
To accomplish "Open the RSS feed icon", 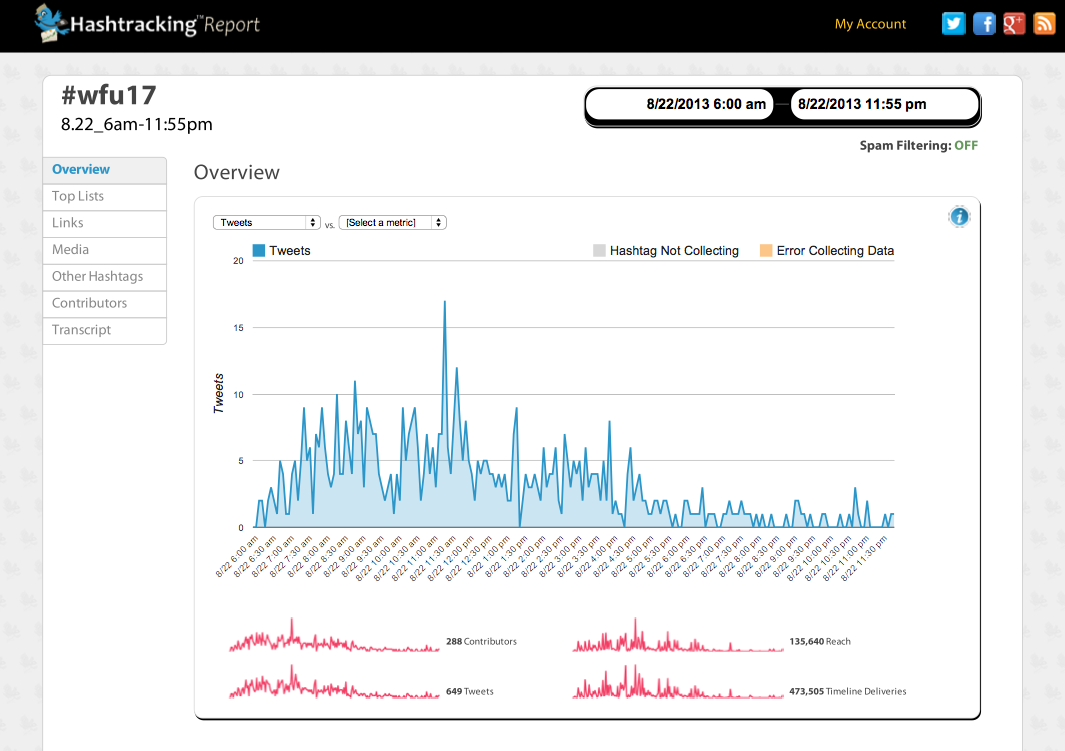I will tap(1044, 24).
